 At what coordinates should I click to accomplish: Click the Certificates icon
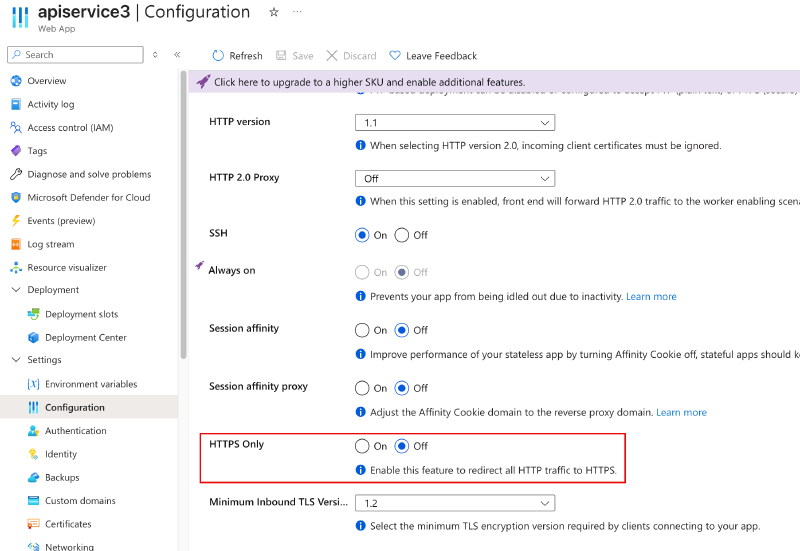pyautogui.click(x=34, y=524)
